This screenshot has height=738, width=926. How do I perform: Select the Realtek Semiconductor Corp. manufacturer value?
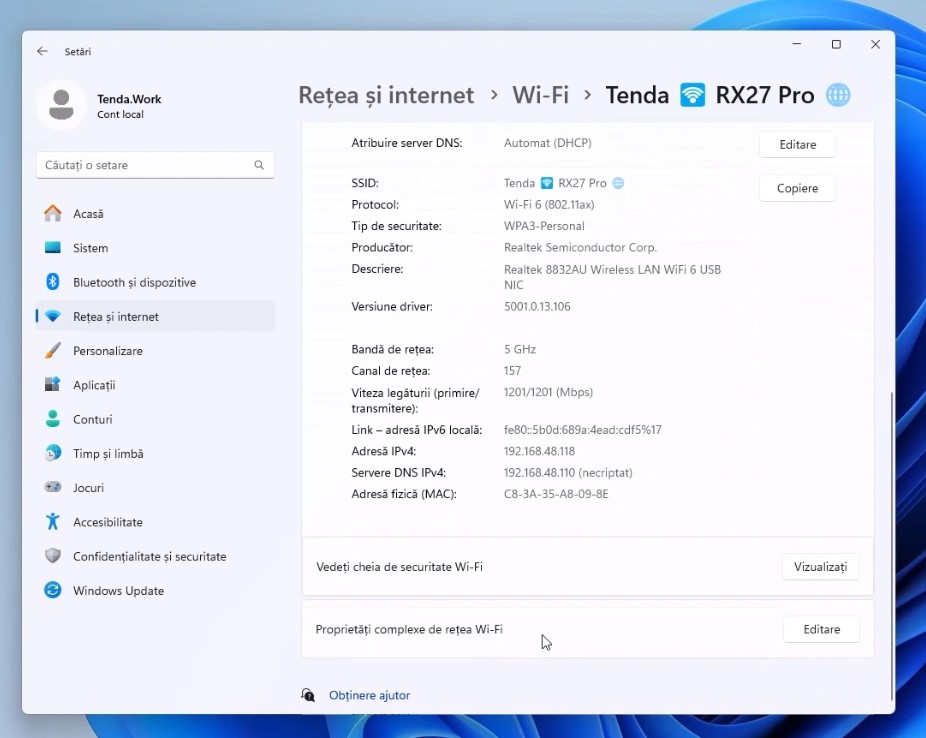580,247
